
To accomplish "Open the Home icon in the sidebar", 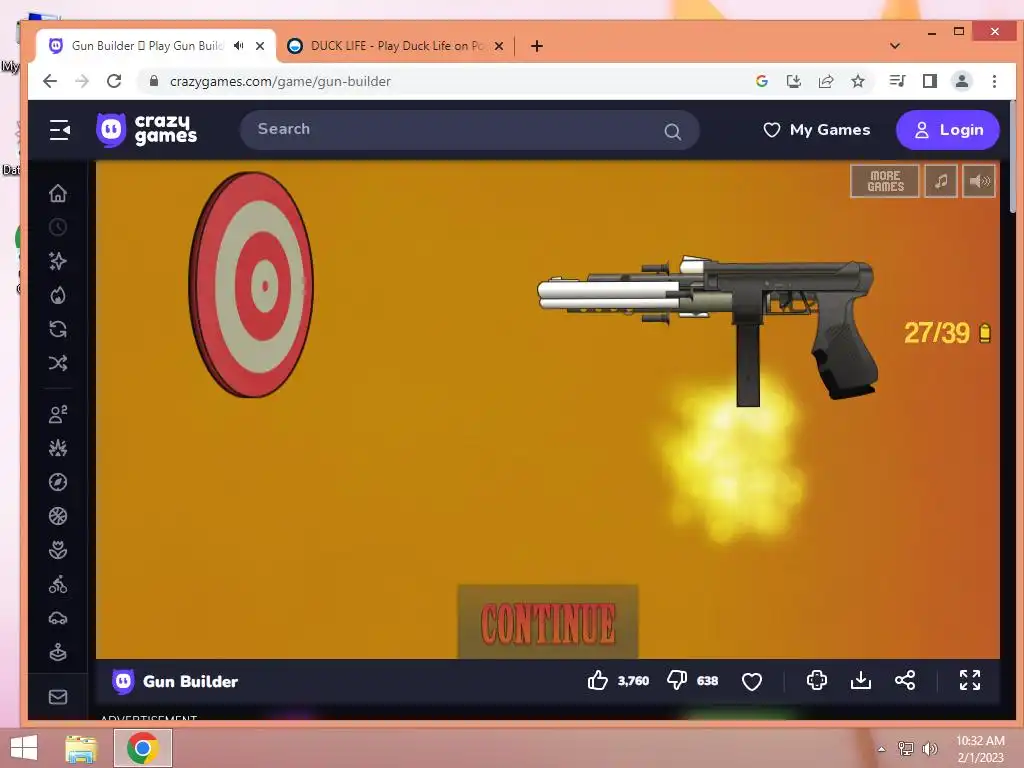I will click(58, 193).
